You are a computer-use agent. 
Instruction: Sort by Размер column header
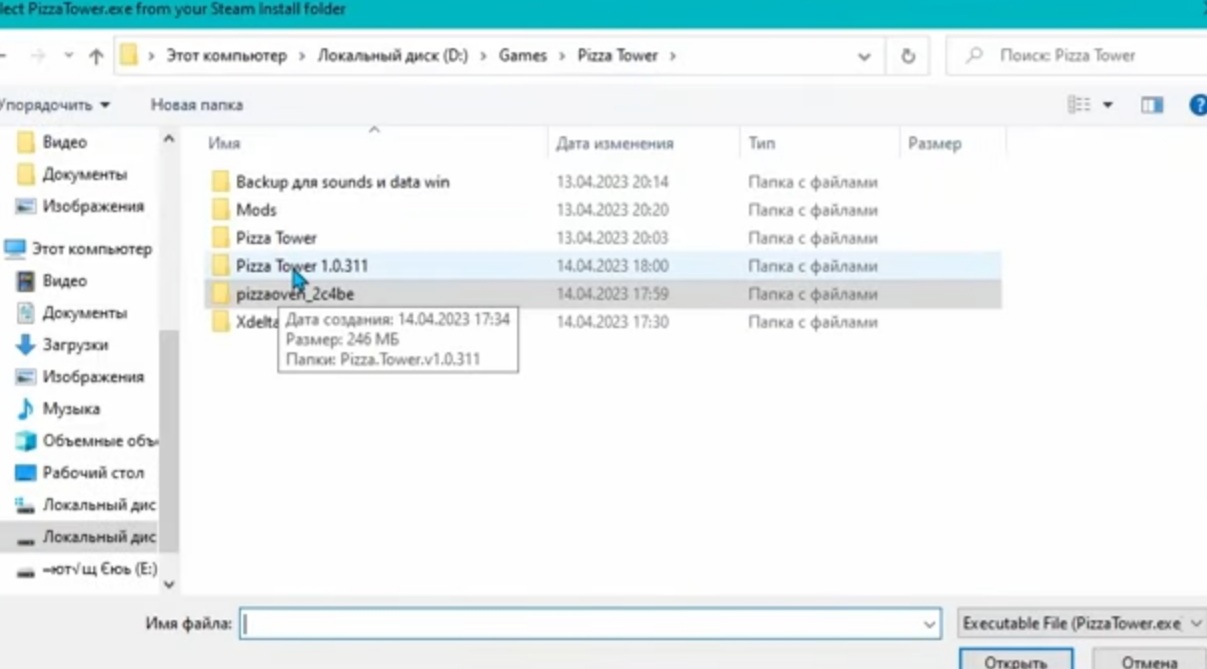pos(935,144)
